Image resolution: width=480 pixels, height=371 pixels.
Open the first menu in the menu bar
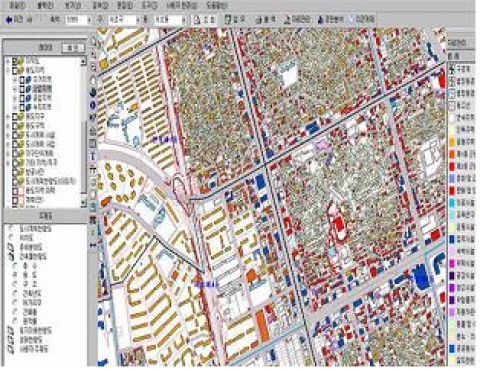17,5
